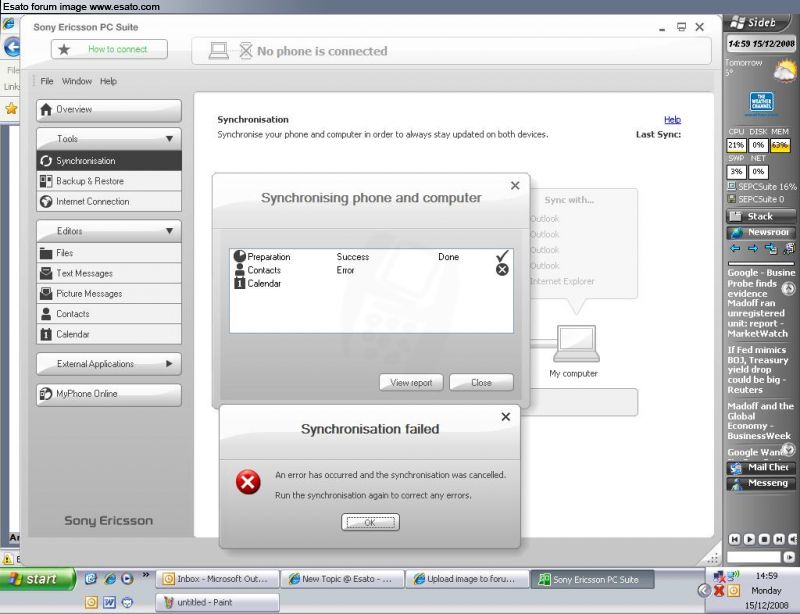
Task: Click the How to connect button
Action: [x=109, y=50]
